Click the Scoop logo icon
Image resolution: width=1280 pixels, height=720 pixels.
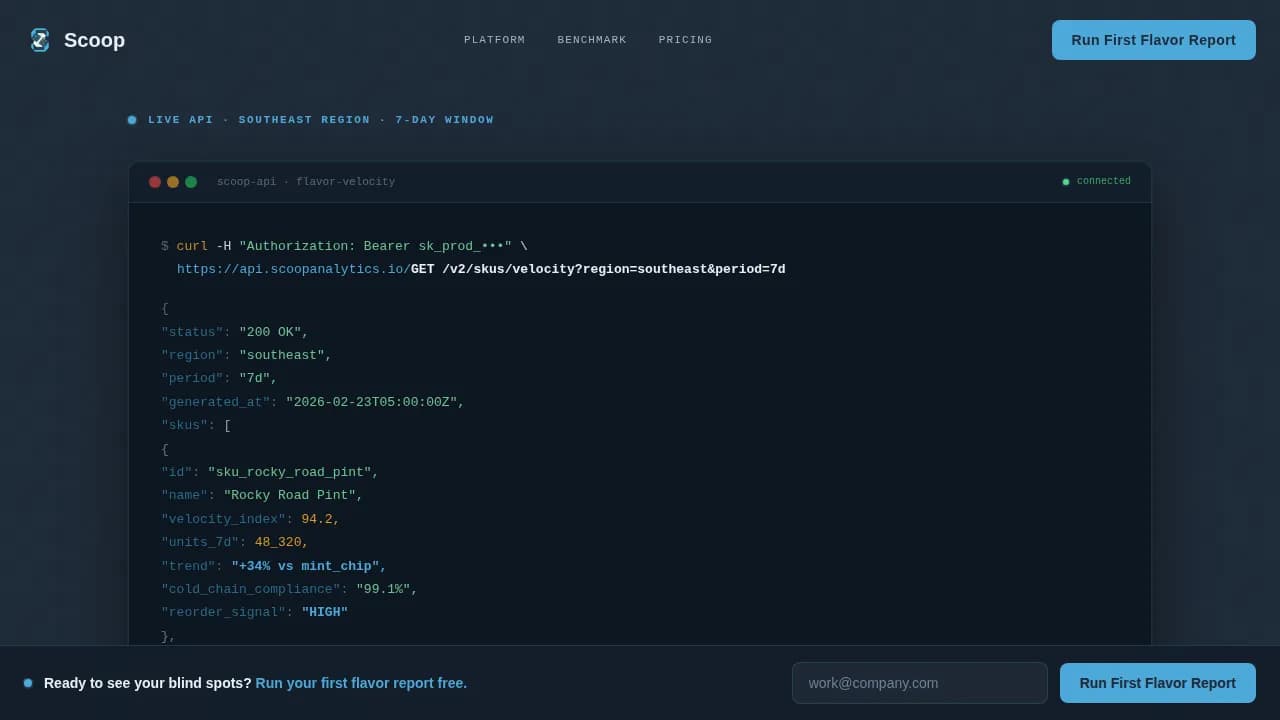pos(40,40)
